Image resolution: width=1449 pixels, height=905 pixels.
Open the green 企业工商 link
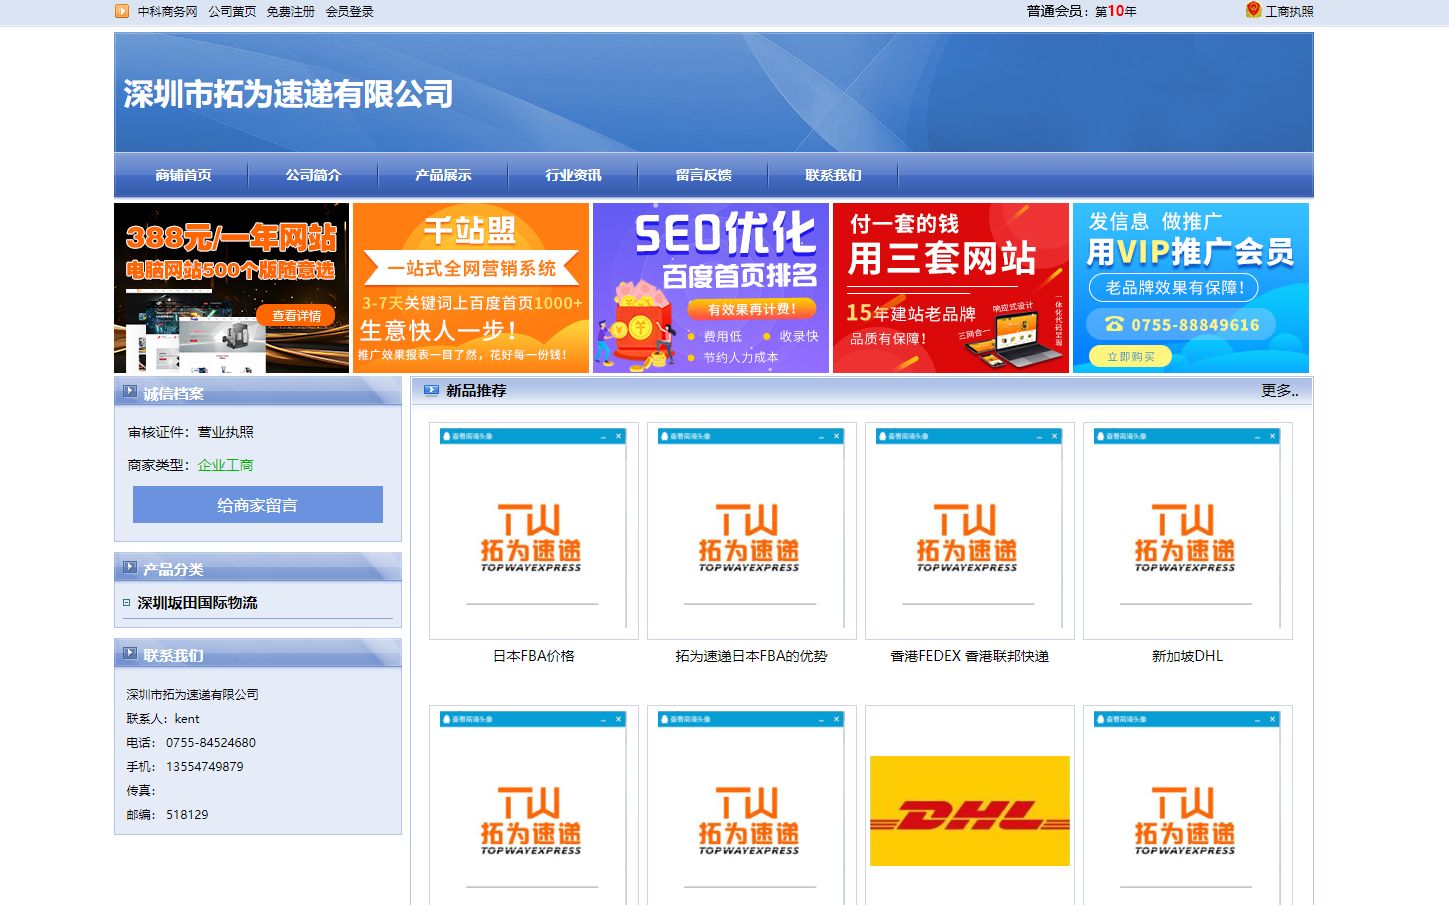225,465
